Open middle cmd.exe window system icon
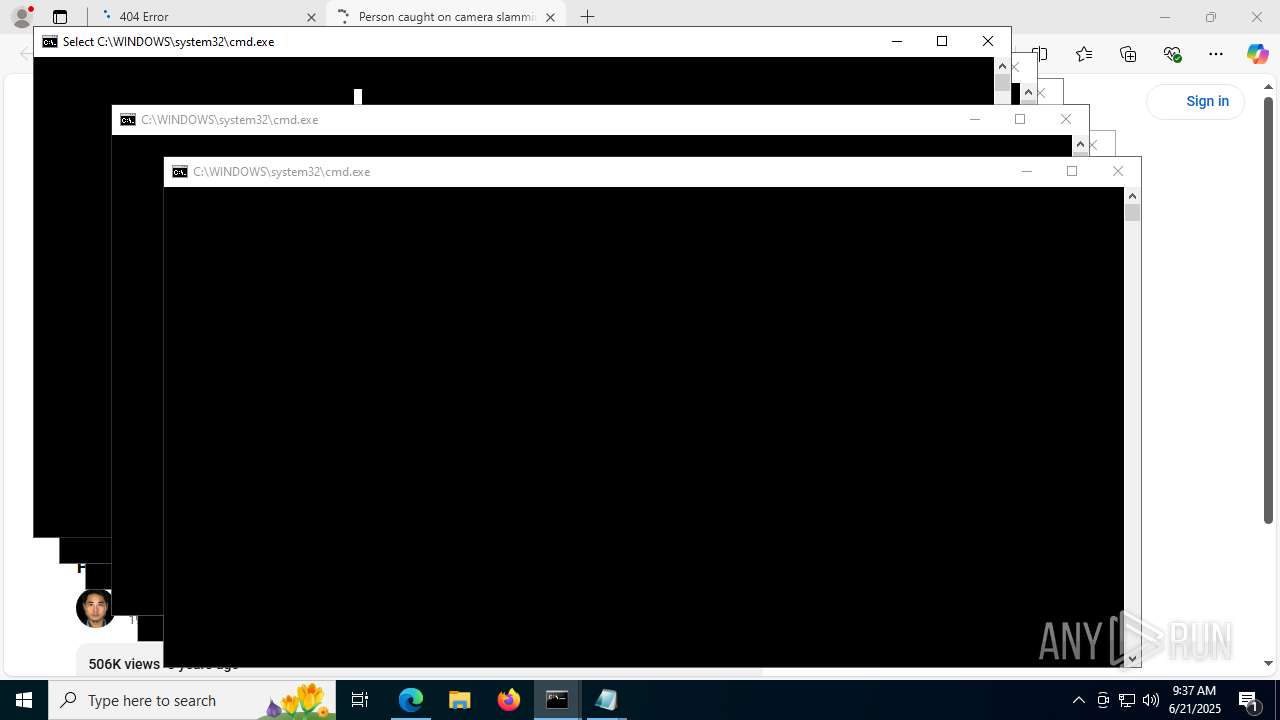 (x=128, y=120)
